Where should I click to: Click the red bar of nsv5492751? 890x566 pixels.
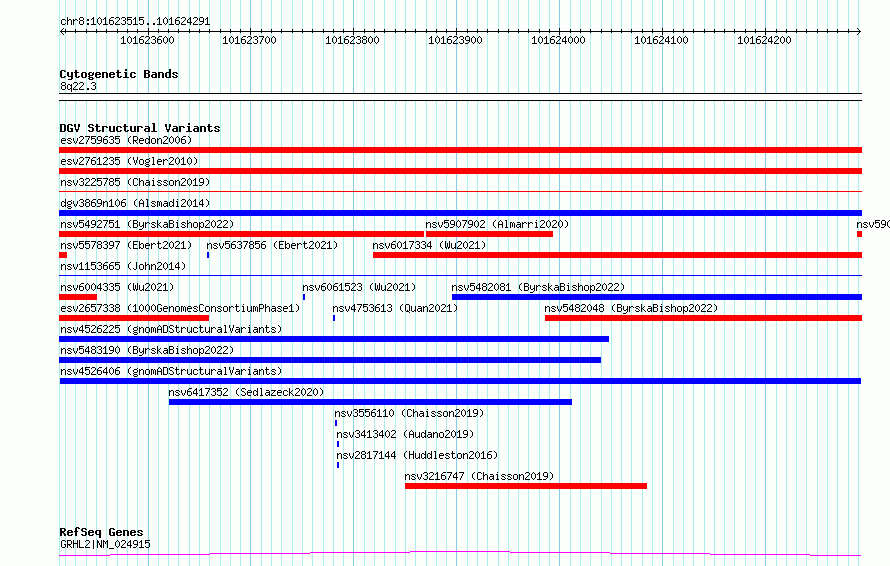click(x=241, y=234)
